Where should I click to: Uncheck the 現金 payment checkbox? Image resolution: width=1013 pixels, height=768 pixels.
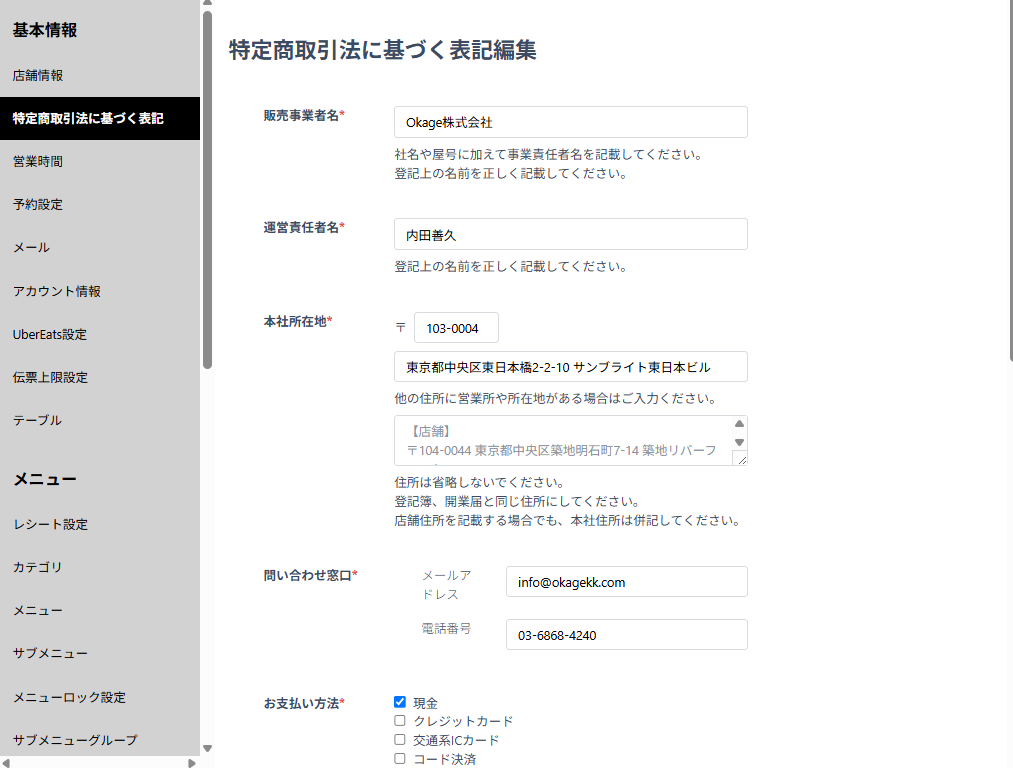400,702
